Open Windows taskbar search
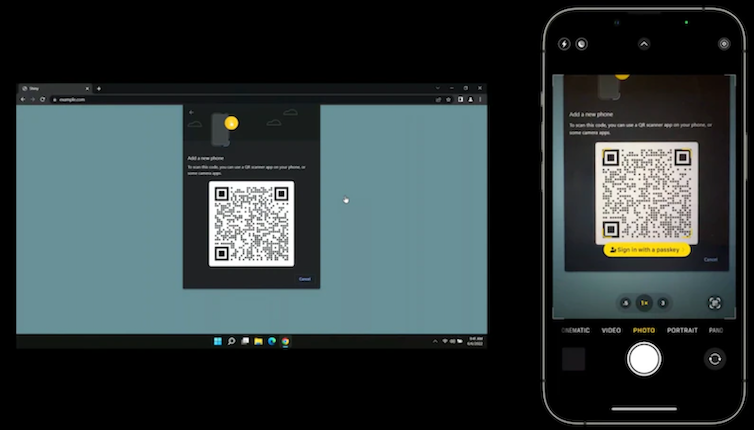Viewport: 754px width, 430px height. 231,341
